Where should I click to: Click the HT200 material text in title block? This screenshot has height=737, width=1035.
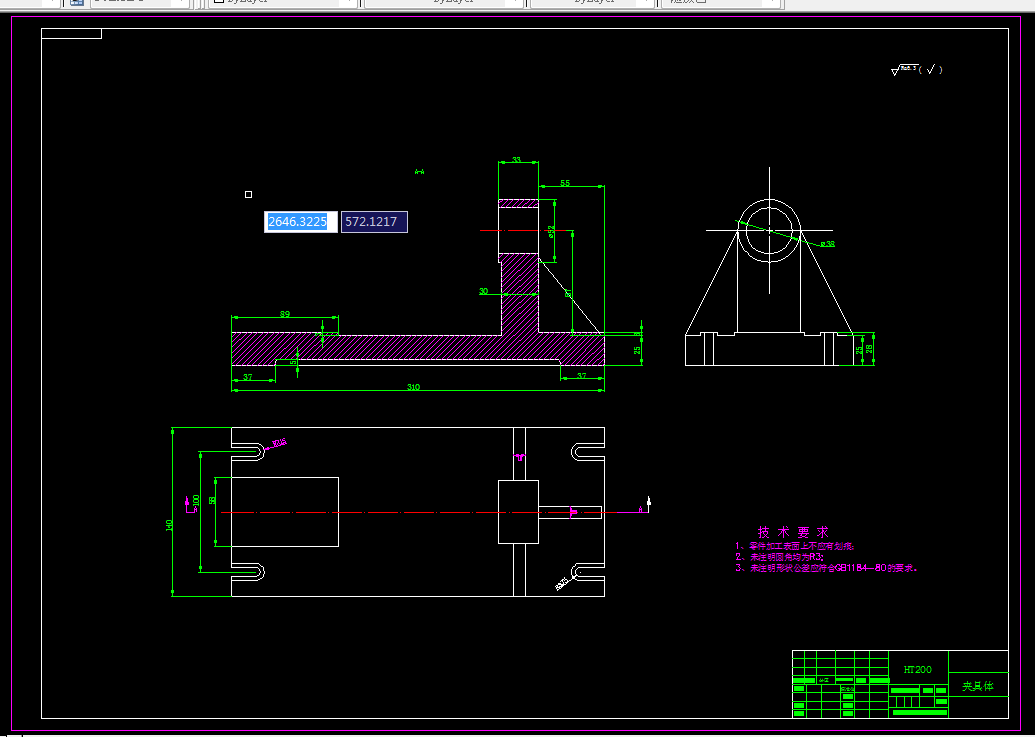click(918, 670)
